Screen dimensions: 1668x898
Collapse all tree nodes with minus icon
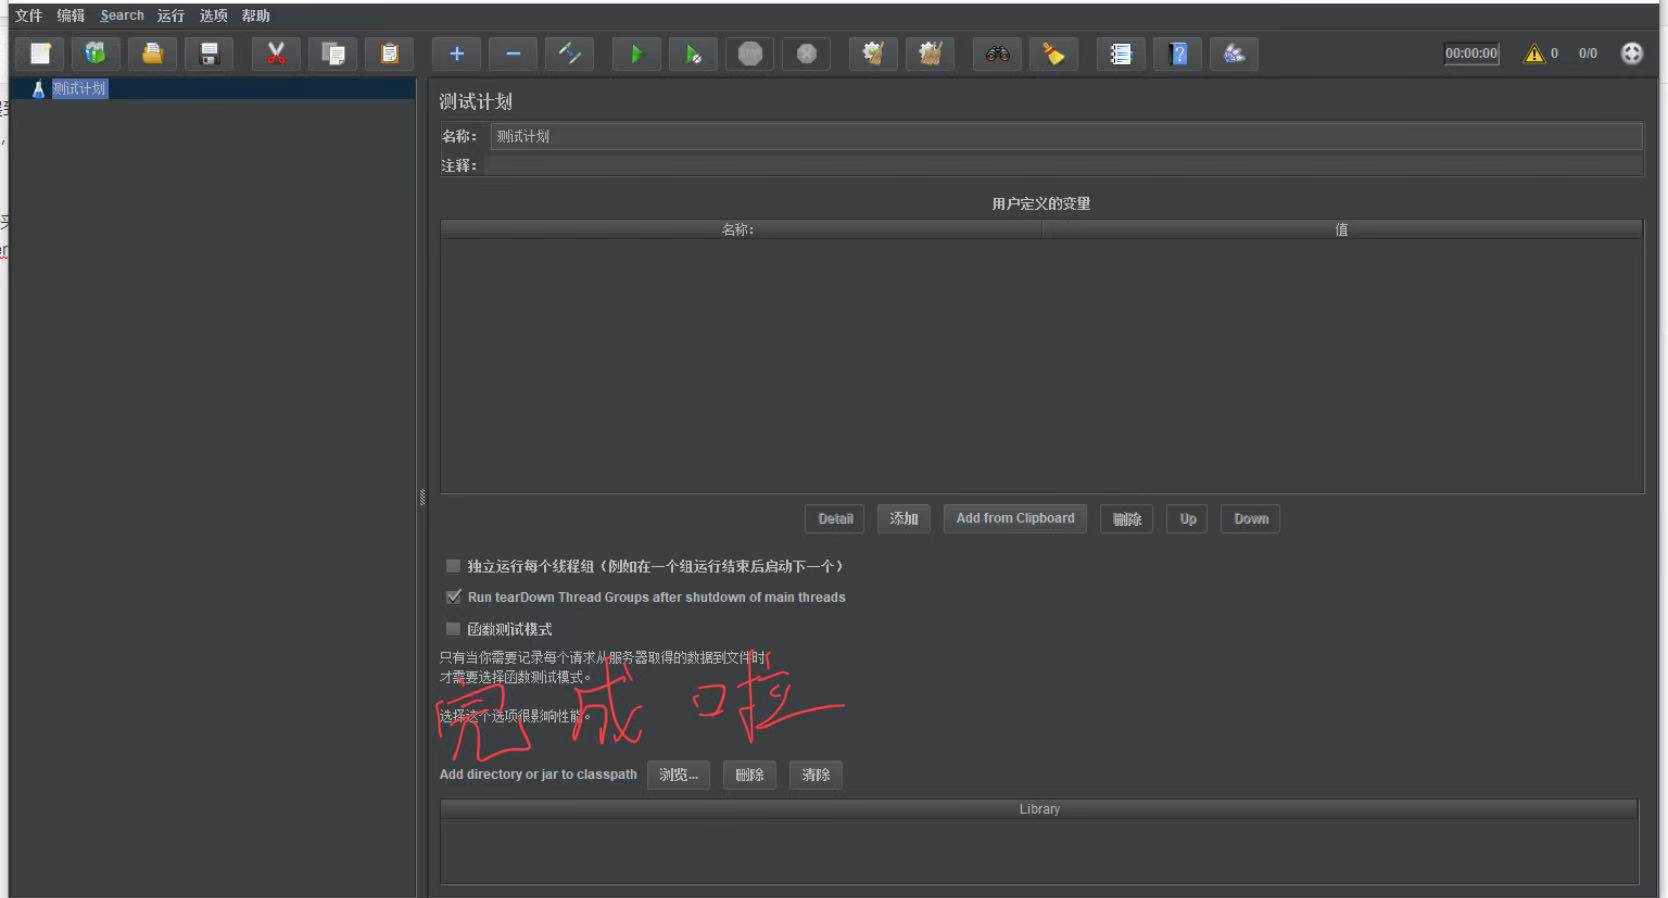[x=513, y=54]
